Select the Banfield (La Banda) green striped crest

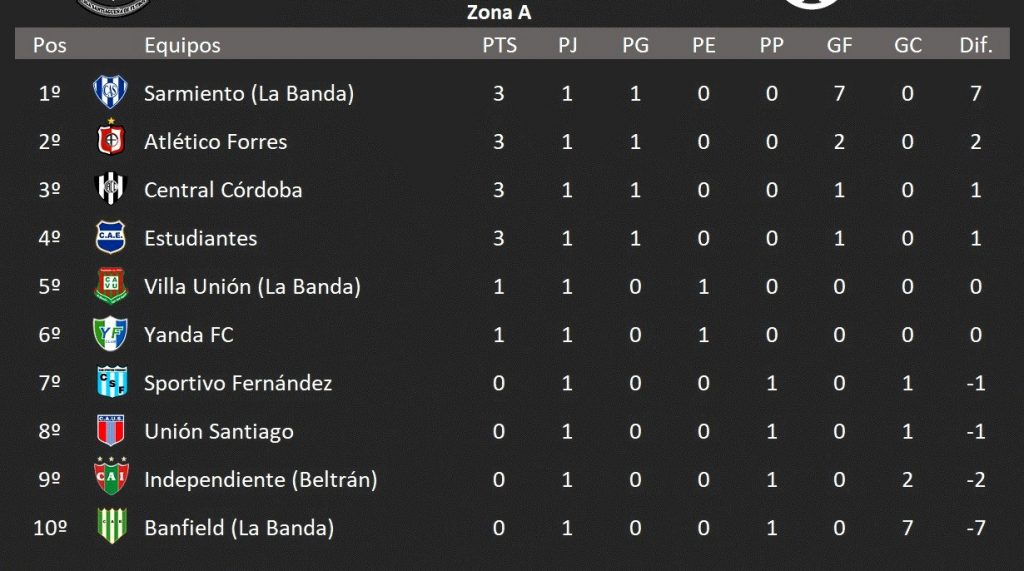112,526
